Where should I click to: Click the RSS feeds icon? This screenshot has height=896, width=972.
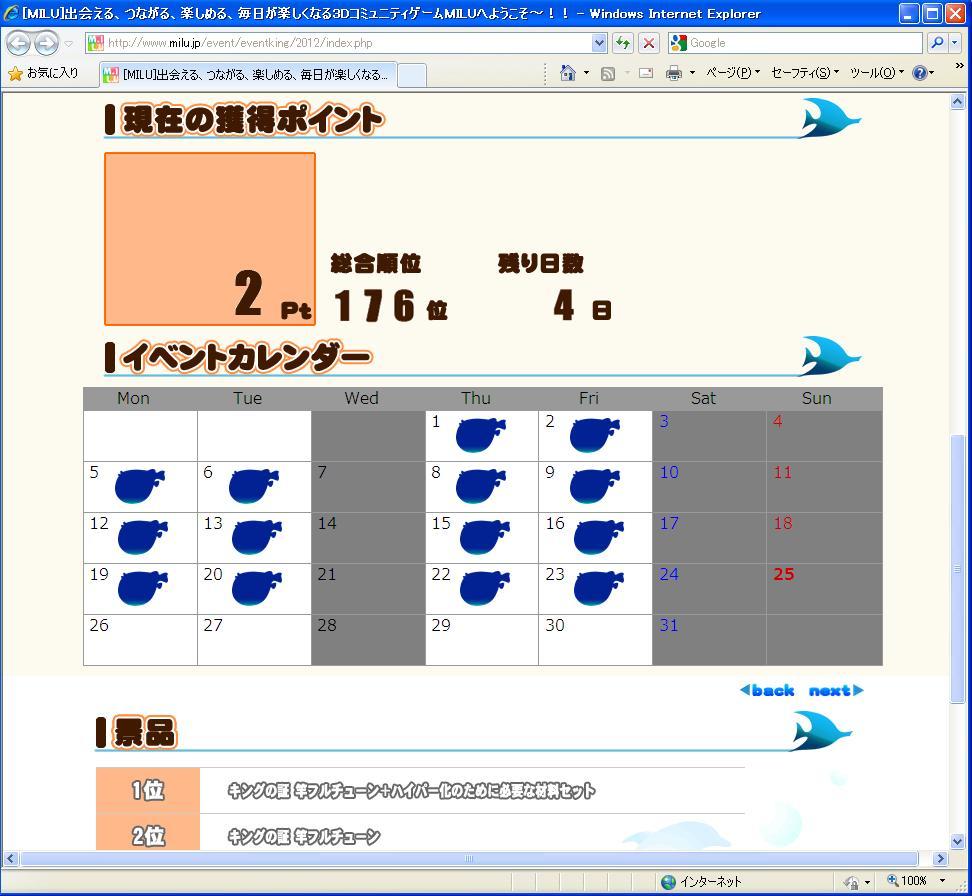(x=608, y=74)
